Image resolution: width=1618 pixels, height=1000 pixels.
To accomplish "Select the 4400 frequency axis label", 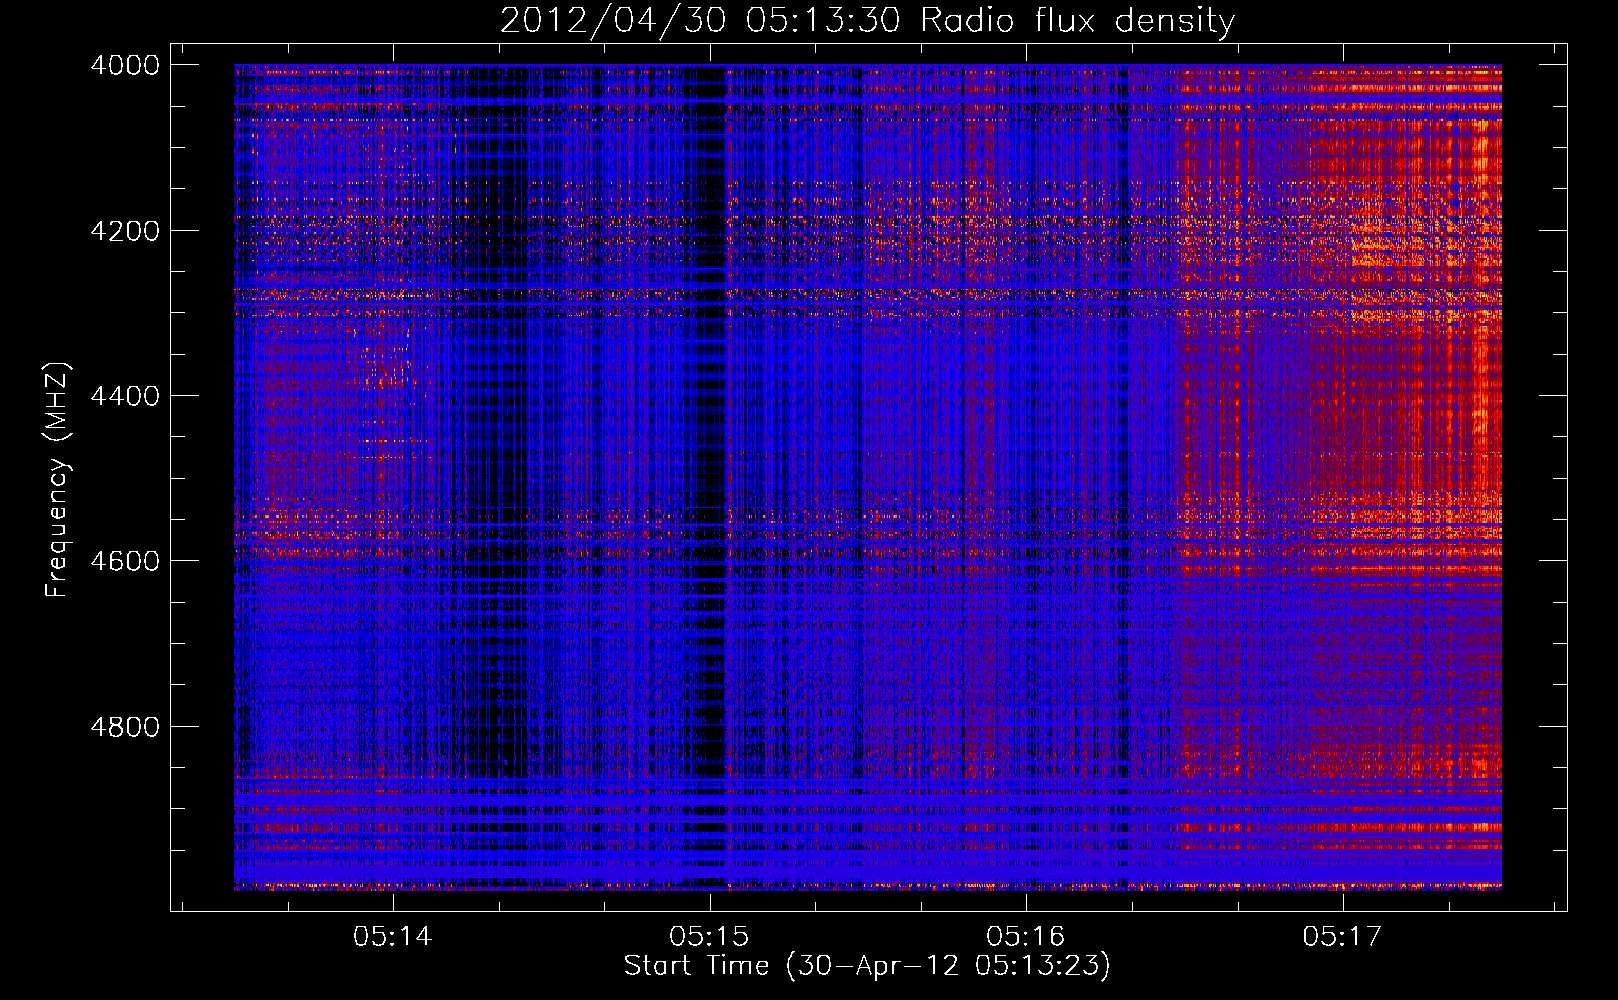I will tap(125, 396).
